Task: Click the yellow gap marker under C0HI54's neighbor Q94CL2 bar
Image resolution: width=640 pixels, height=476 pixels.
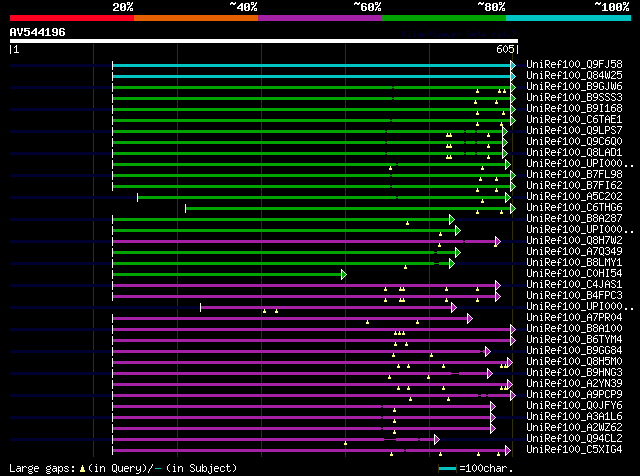Action: click(x=345, y=443)
